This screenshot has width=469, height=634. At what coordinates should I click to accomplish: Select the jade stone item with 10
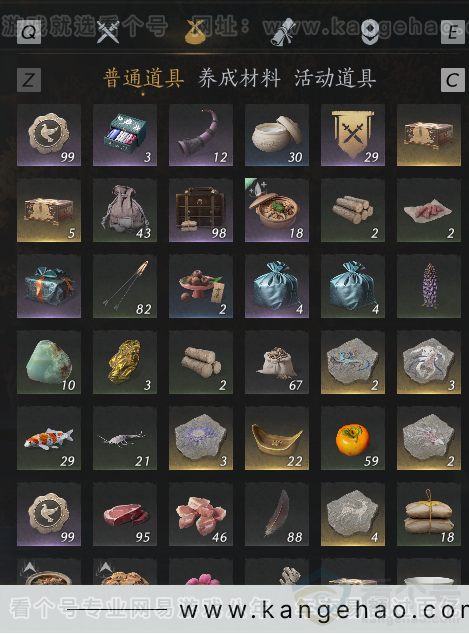point(49,362)
